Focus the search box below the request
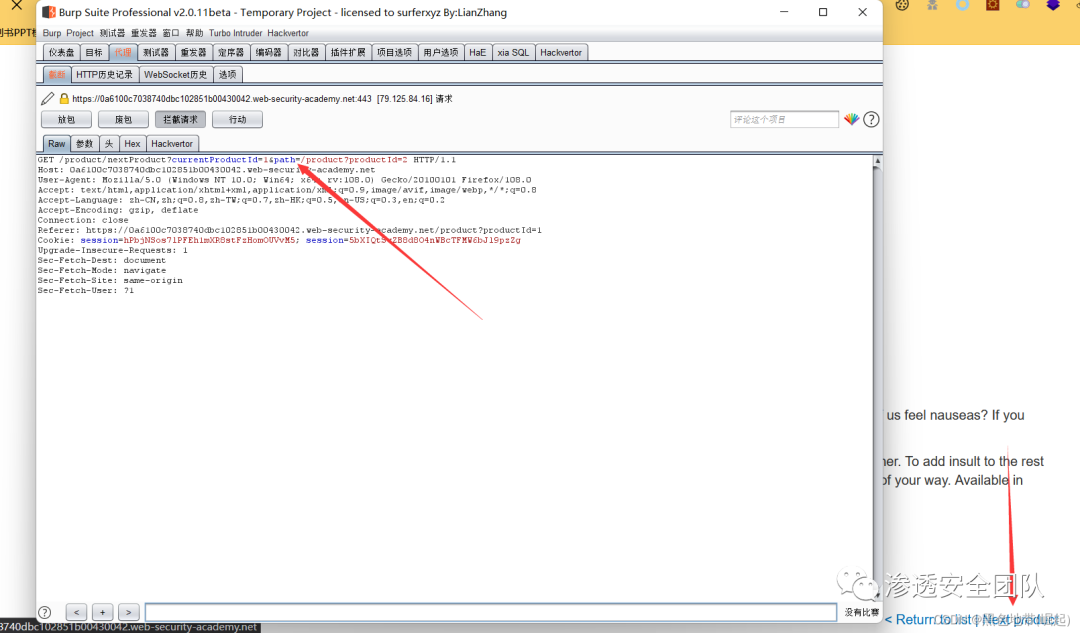The width and height of the screenshot is (1080, 633). click(491, 612)
